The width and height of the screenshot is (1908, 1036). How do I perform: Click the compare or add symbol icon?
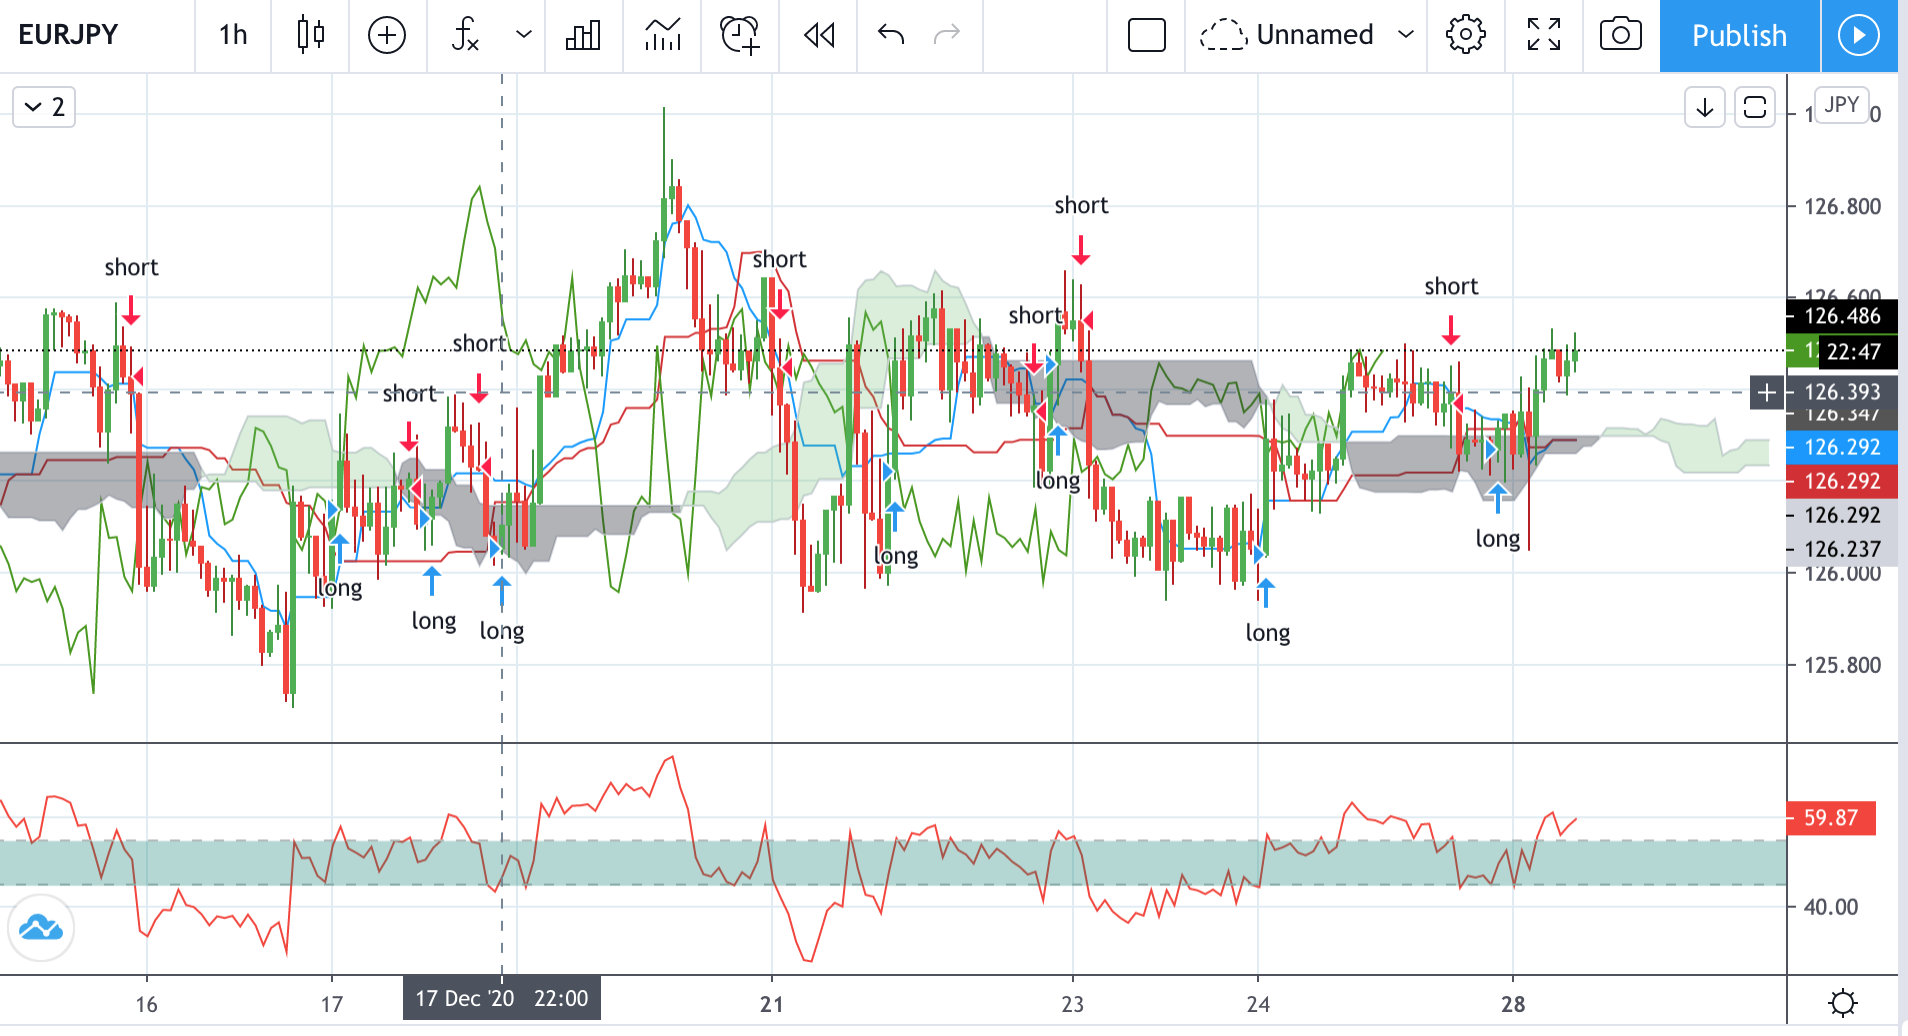point(387,35)
